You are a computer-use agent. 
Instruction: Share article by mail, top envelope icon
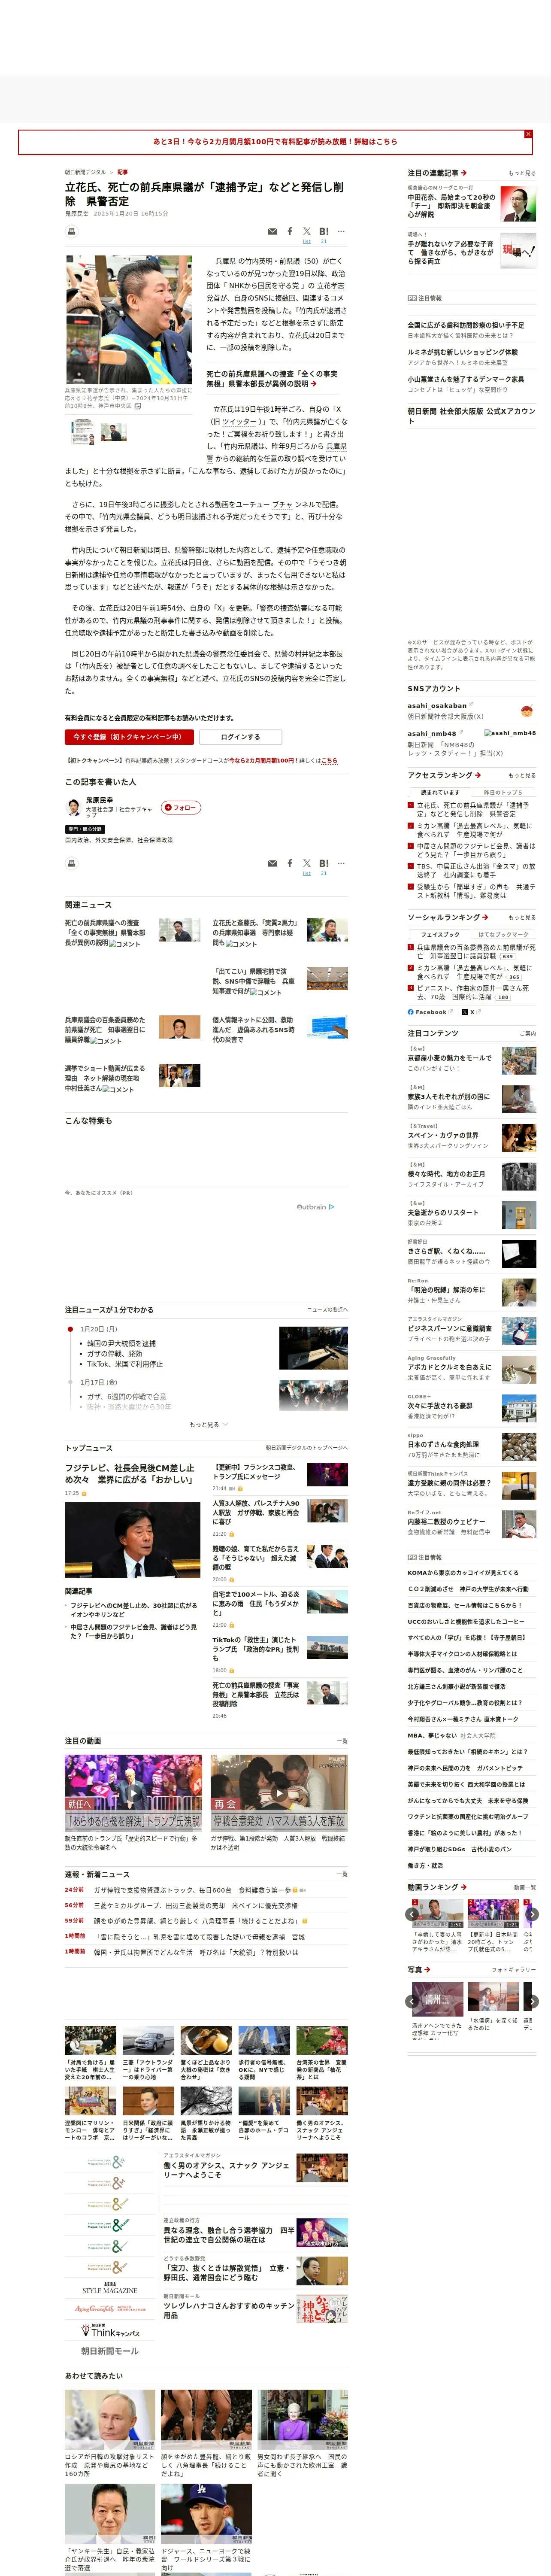tap(272, 231)
